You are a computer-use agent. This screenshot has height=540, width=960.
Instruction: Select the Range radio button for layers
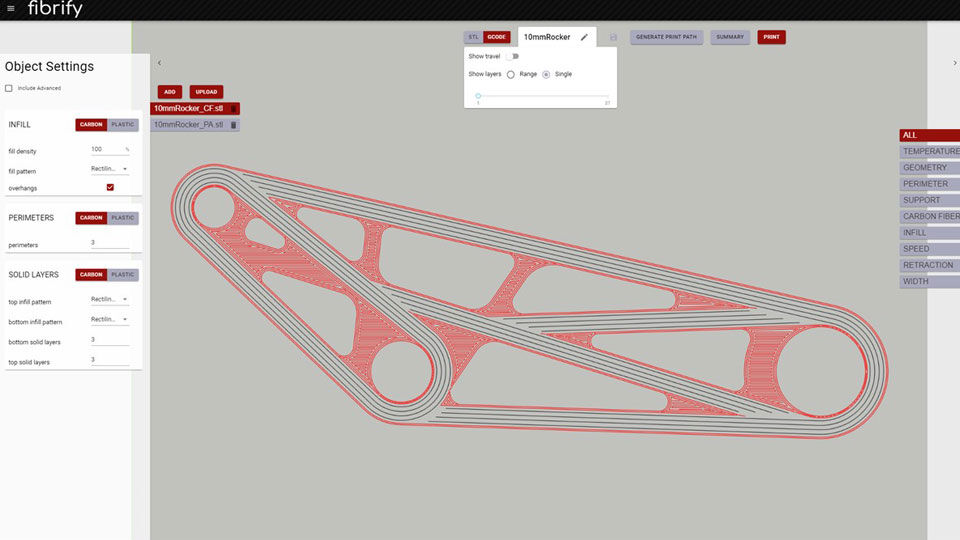click(511, 74)
